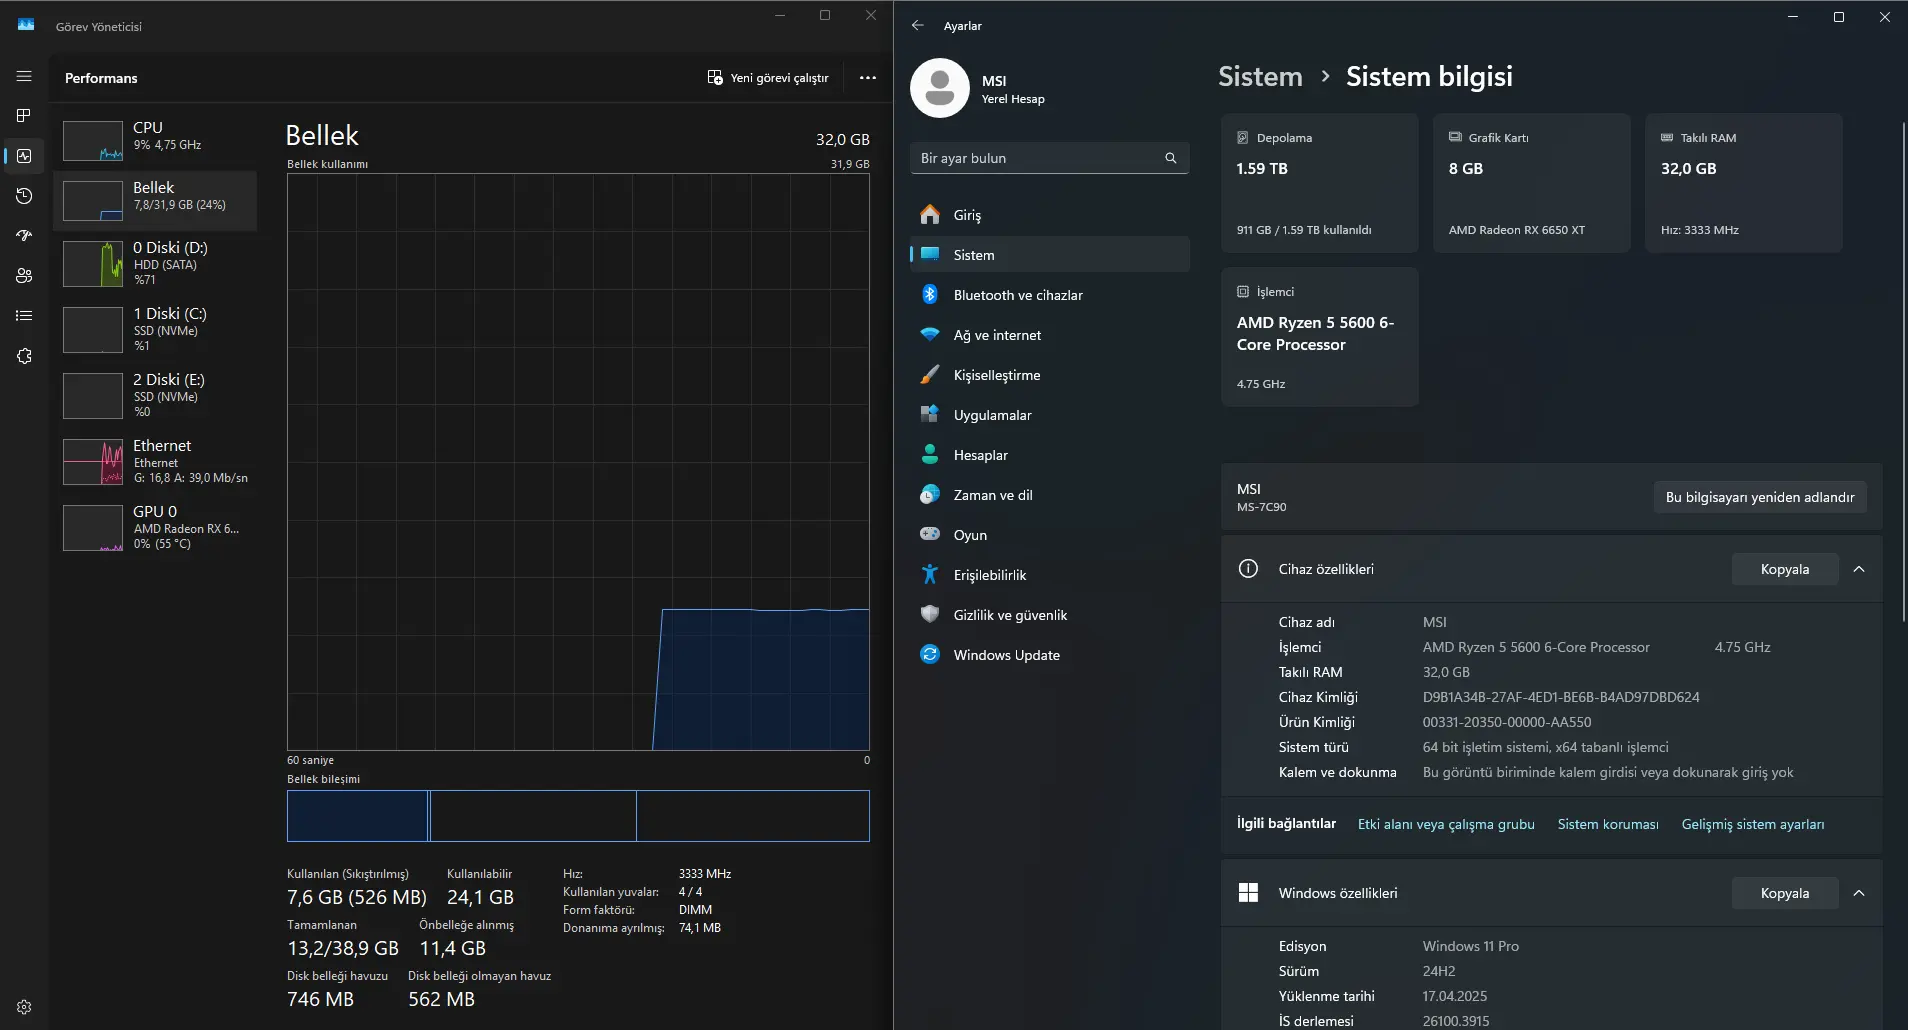Open 'Gelişmiş sistem ayarları' link
The width and height of the screenshot is (1908, 1030).
point(1753,824)
